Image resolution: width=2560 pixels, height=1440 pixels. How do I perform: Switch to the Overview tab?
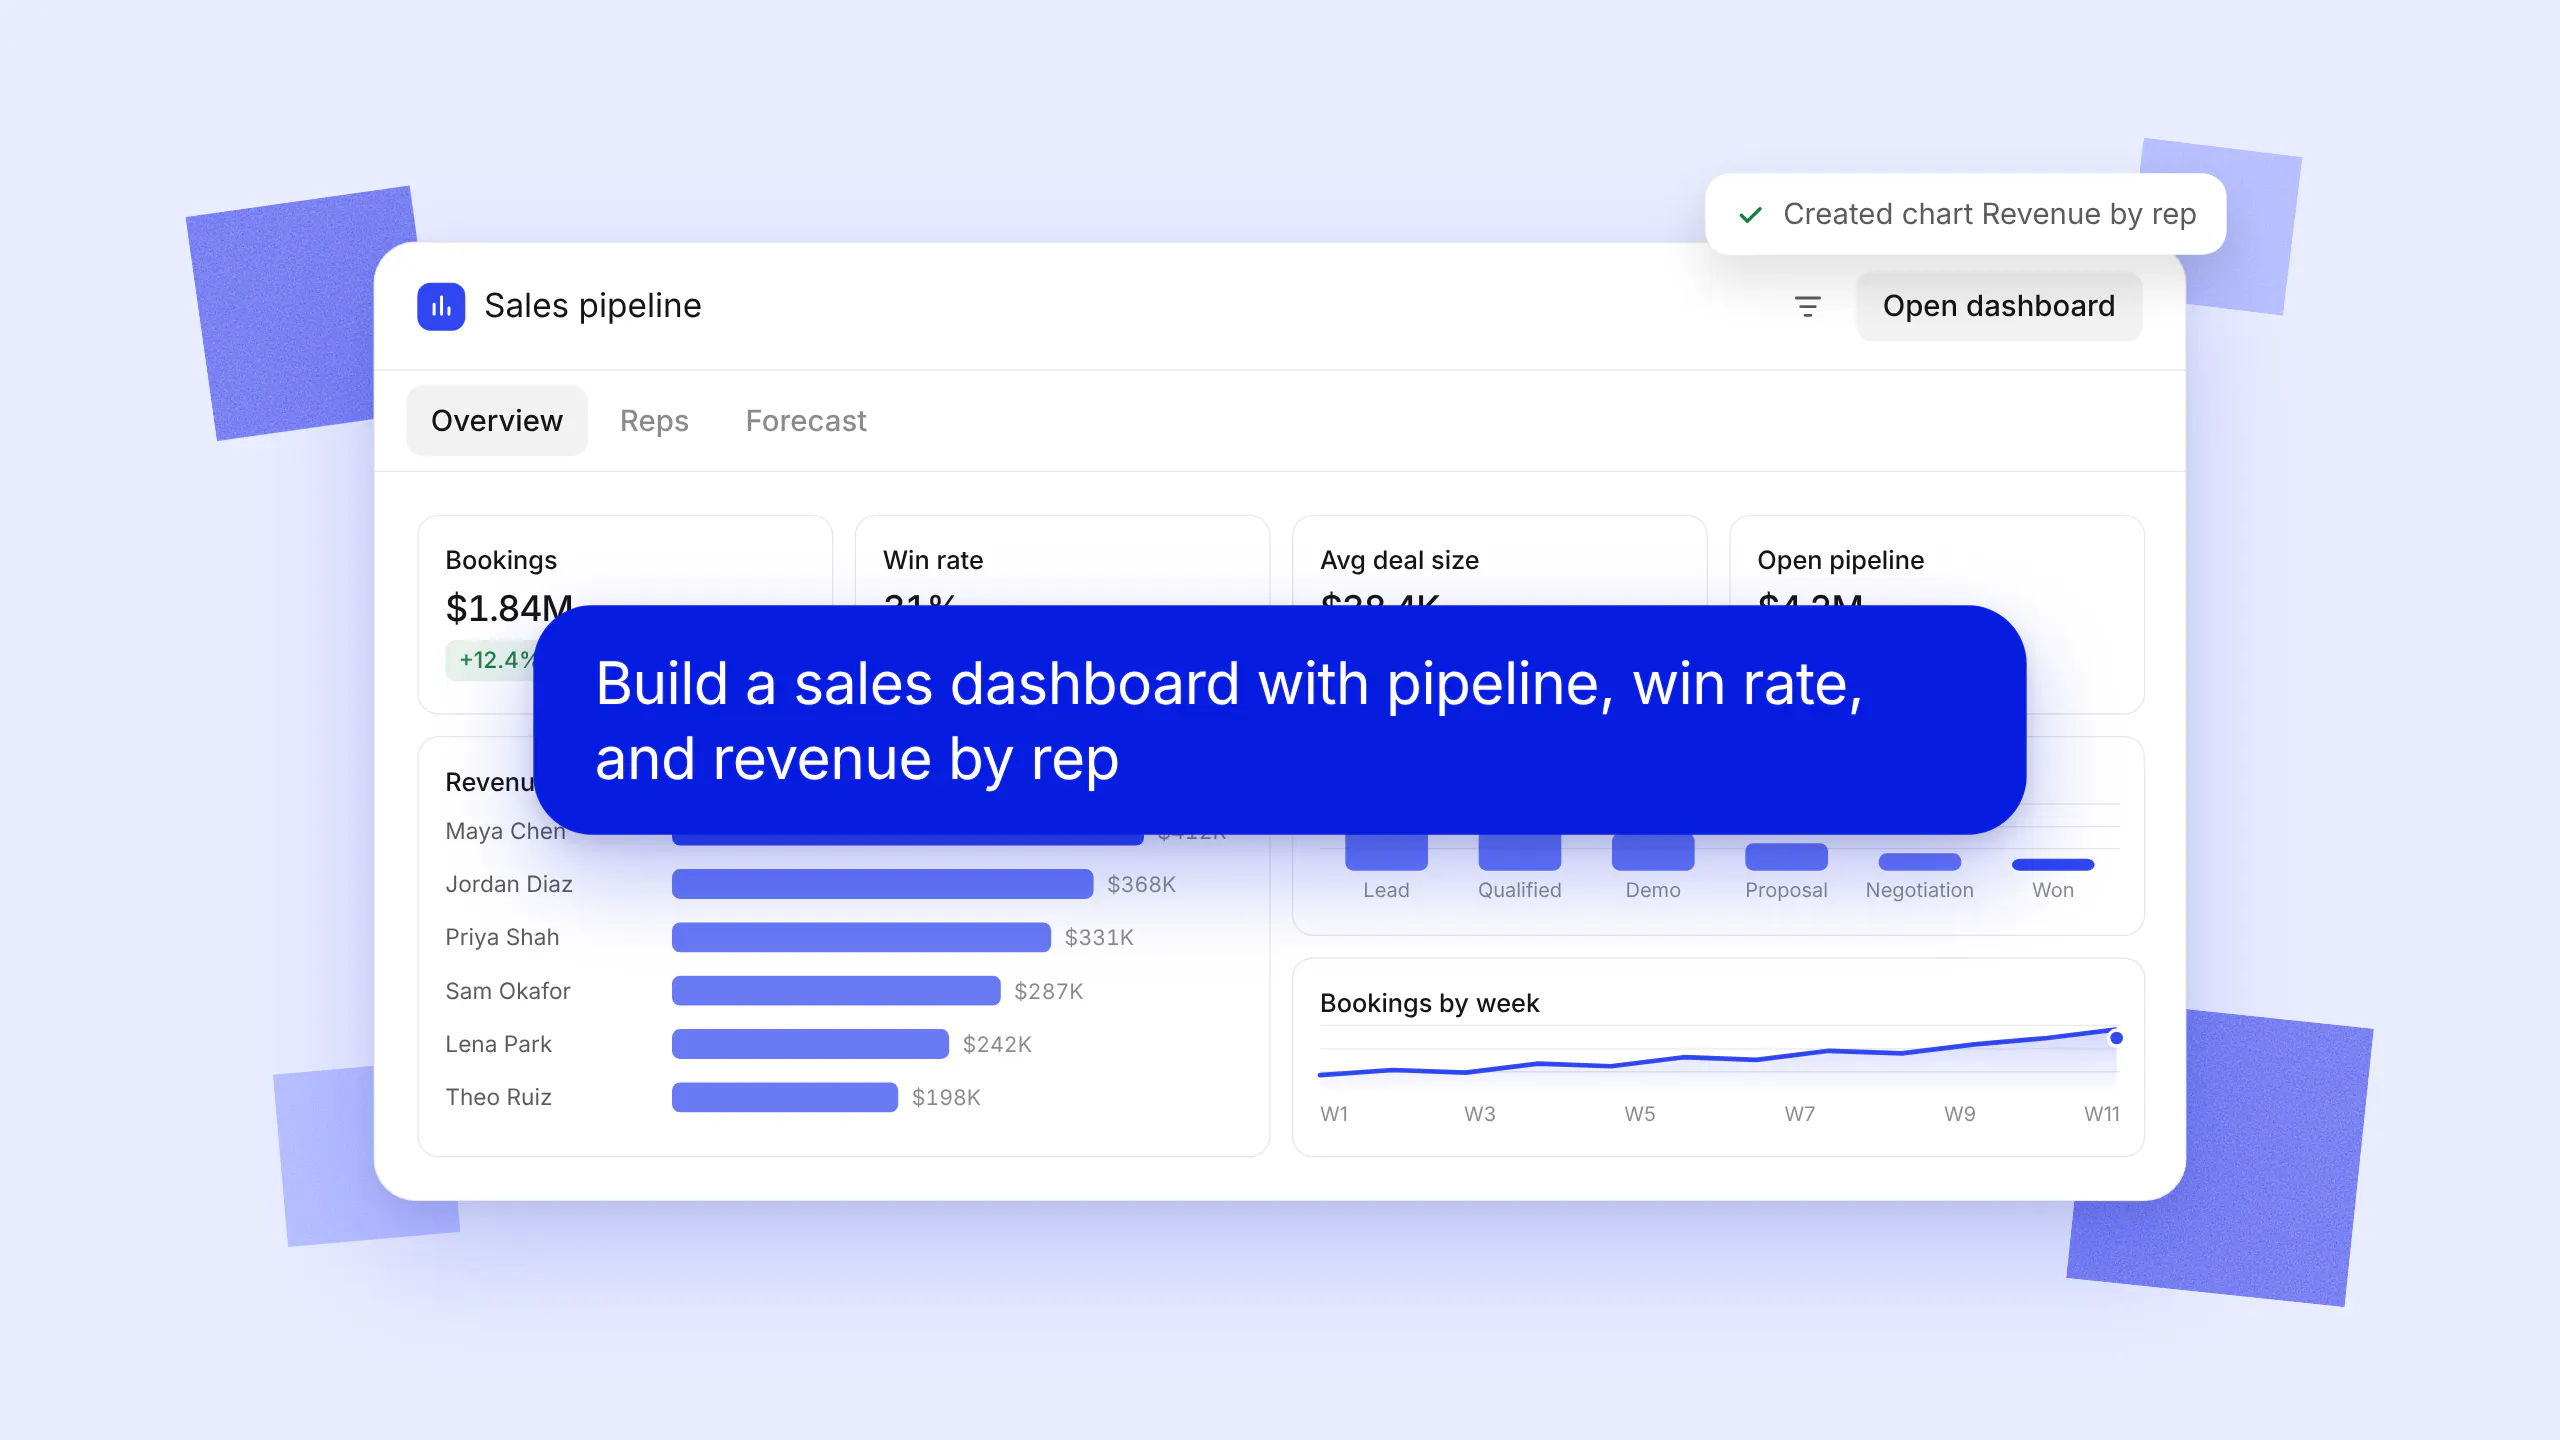(x=497, y=421)
